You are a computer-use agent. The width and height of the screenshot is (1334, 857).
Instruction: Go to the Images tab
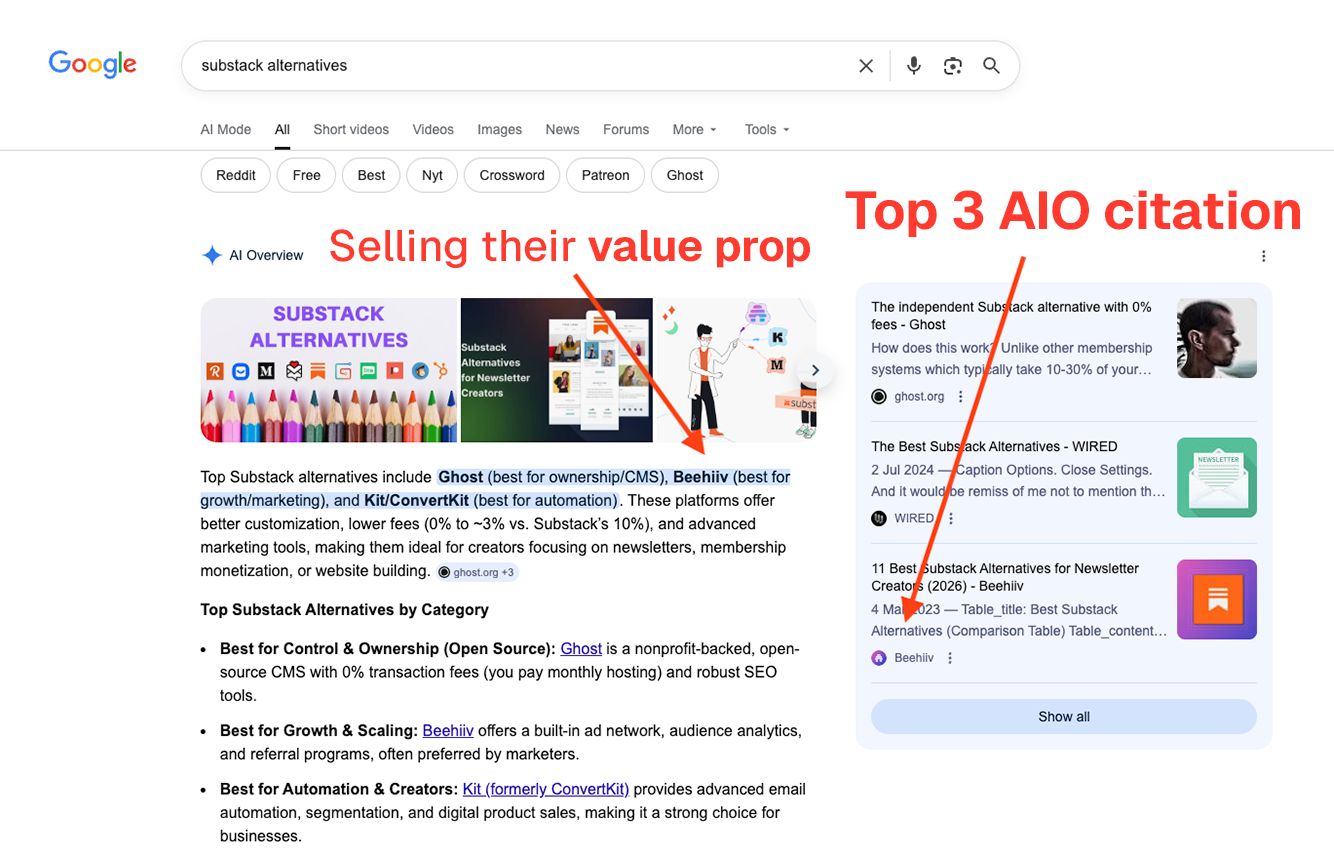point(500,130)
